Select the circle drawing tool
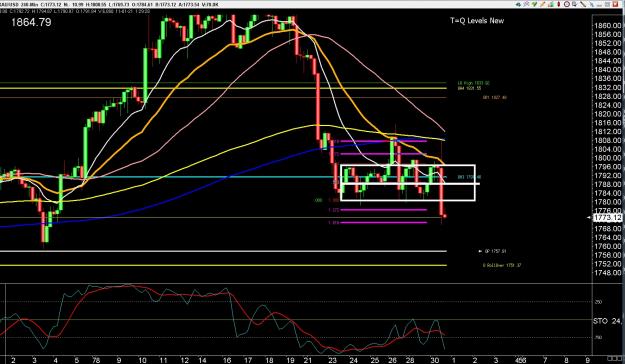 (x=567, y=4)
